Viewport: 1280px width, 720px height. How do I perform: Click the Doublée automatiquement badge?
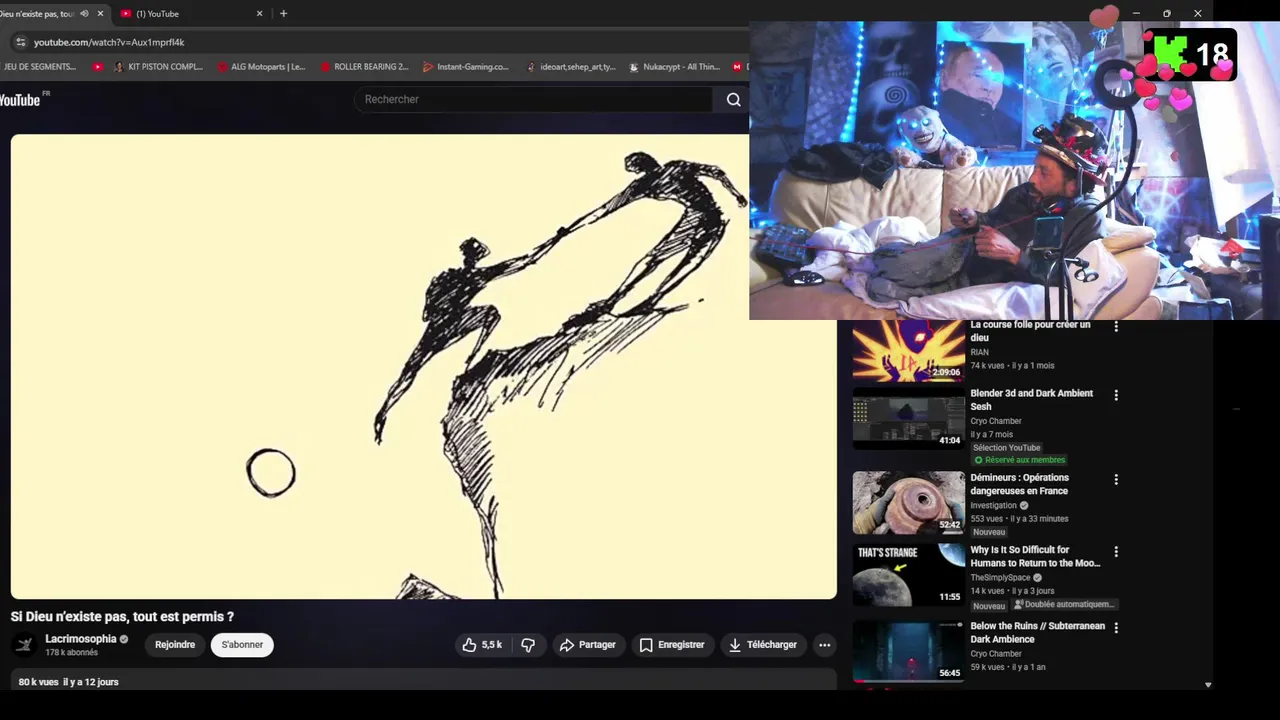tap(1063, 605)
